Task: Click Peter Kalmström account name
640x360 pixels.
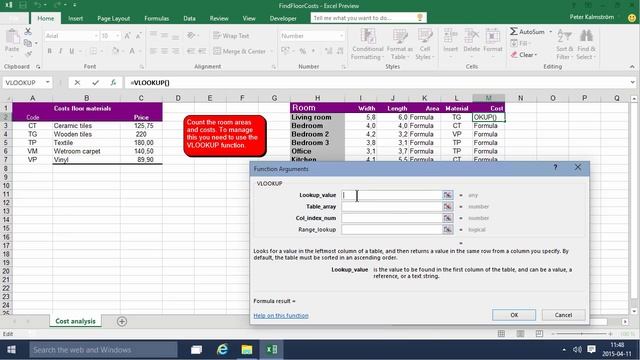Action: click(592, 17)
